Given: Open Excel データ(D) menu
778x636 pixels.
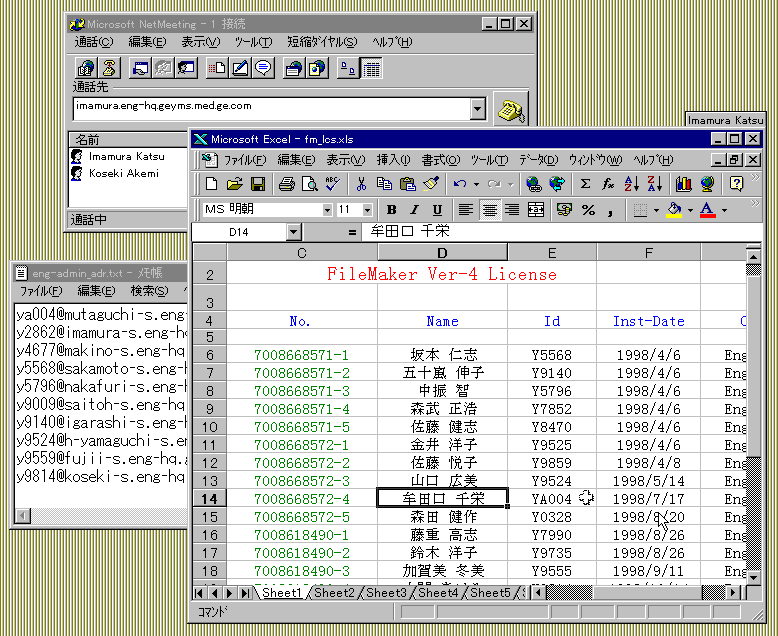Looking at the screenshot, I should (x=538, y=160).
